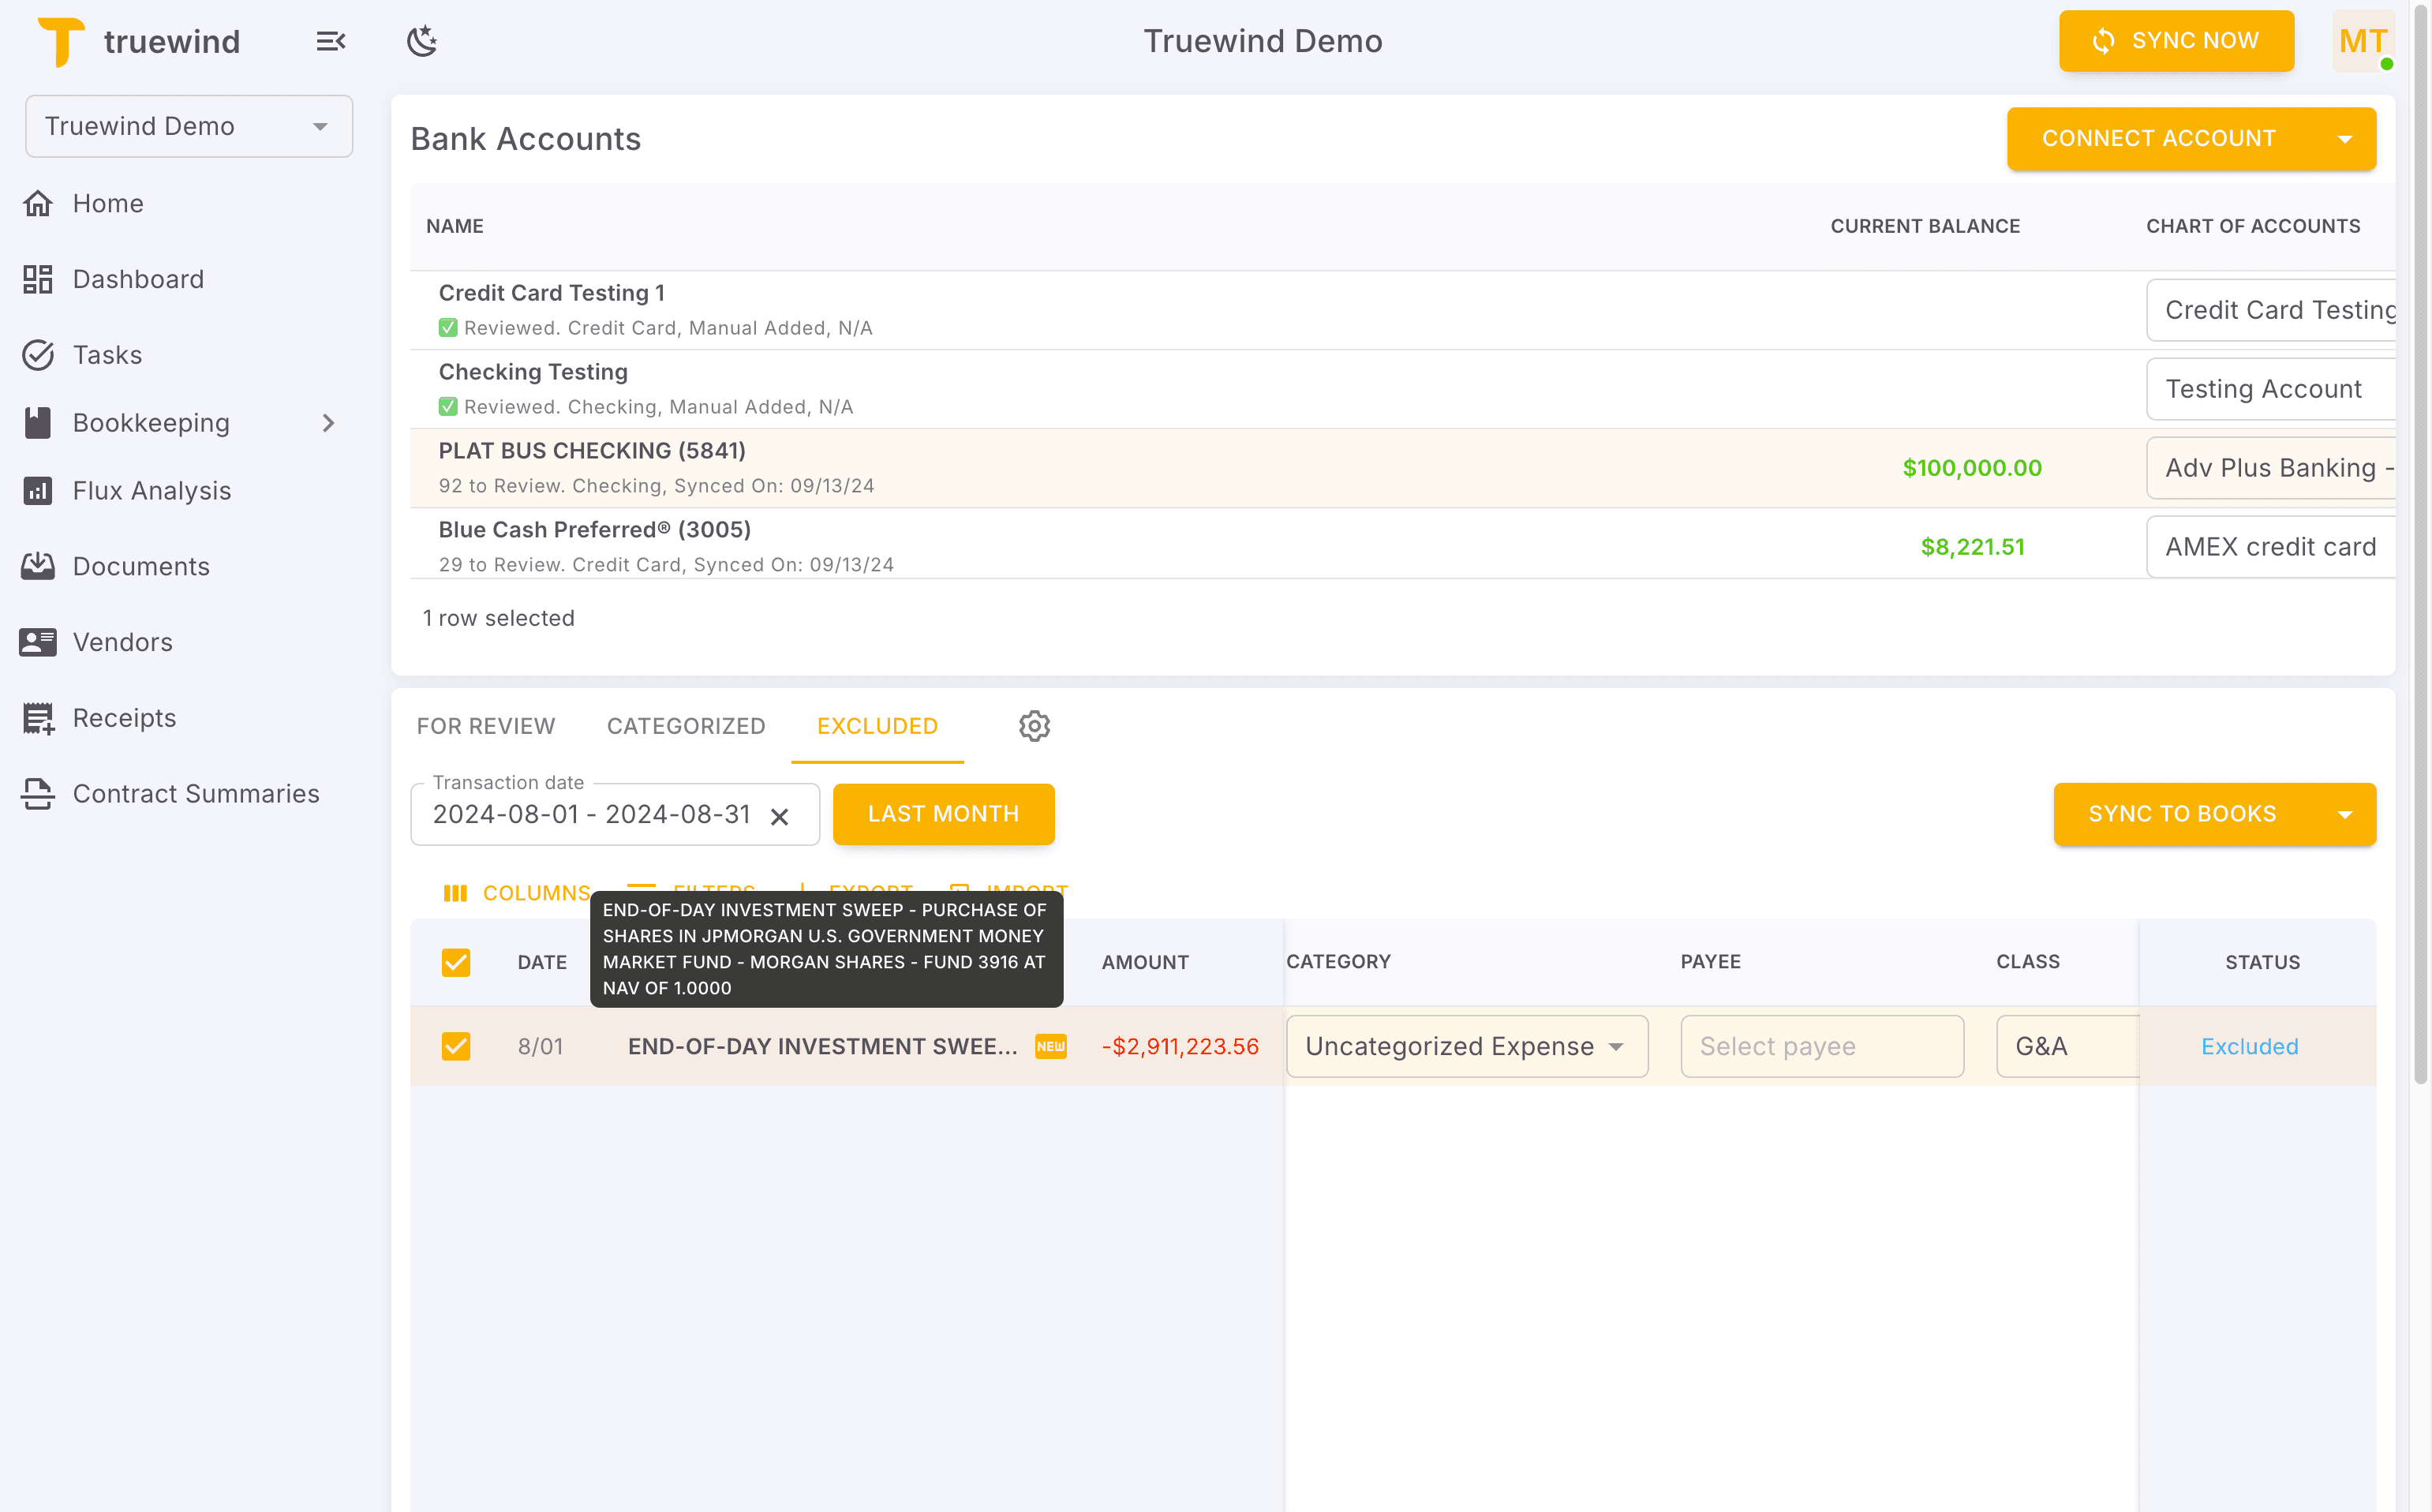Open the Truewind Demo company selector
The width and height of the screenshot is (2432, 1512).
pos(189,126)
